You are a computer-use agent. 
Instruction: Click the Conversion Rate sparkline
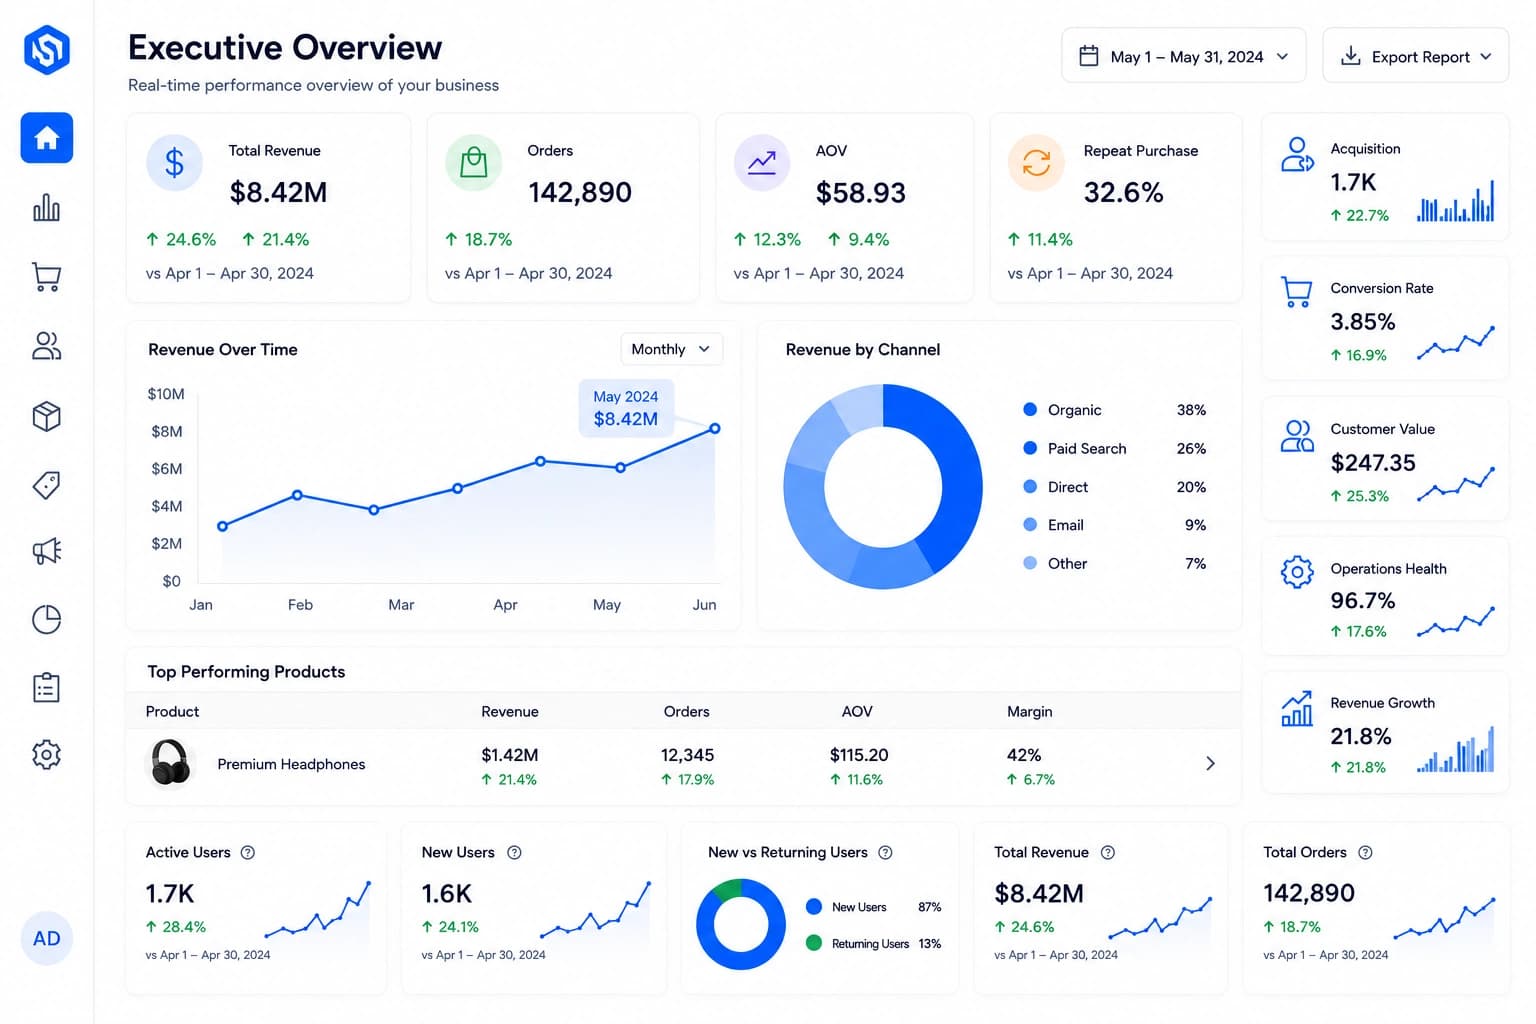[x=1455, y=342]
